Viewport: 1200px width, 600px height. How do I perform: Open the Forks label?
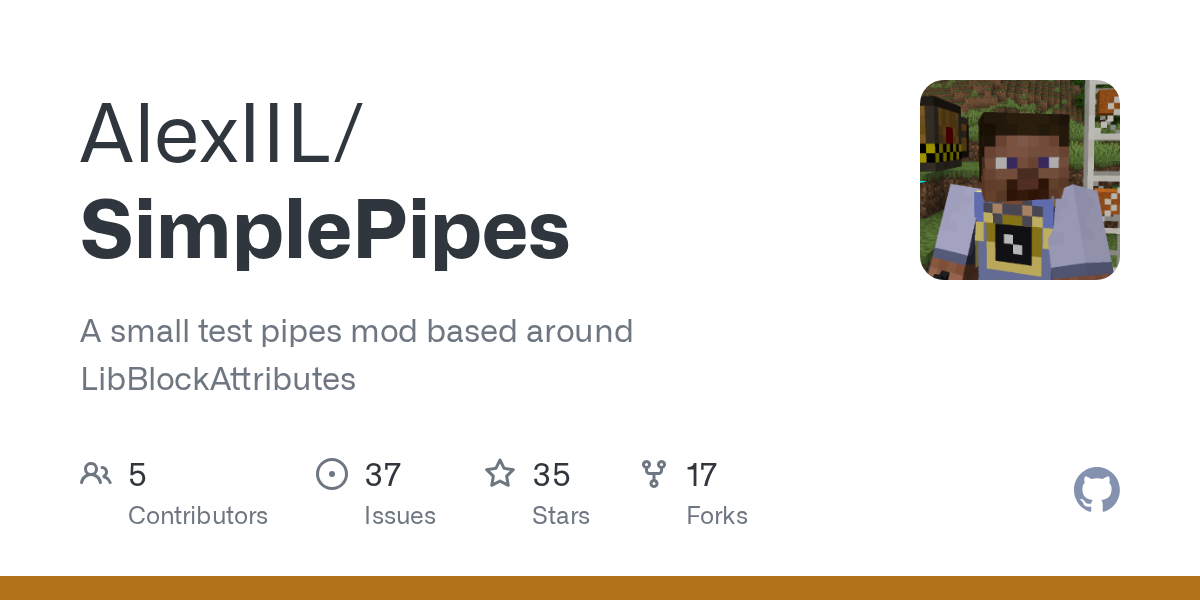[x=717, y=516]
